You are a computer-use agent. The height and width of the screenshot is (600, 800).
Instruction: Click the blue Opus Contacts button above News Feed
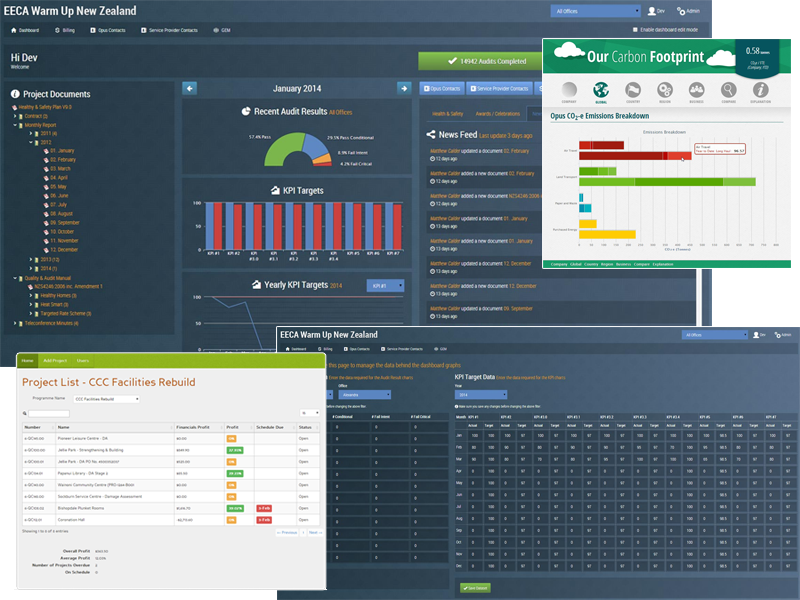[442, 88]
